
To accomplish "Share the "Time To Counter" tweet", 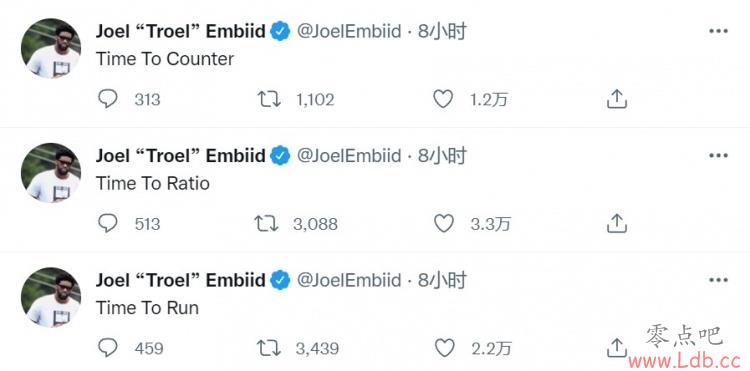I will (617, 99).
